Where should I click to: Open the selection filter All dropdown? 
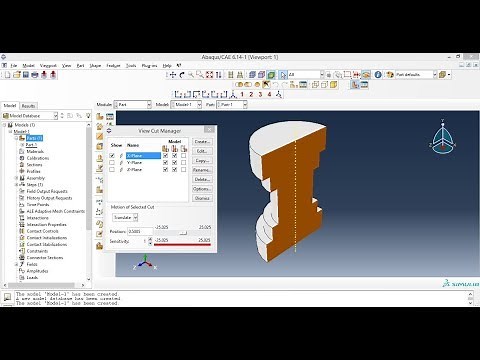[306, 75]
